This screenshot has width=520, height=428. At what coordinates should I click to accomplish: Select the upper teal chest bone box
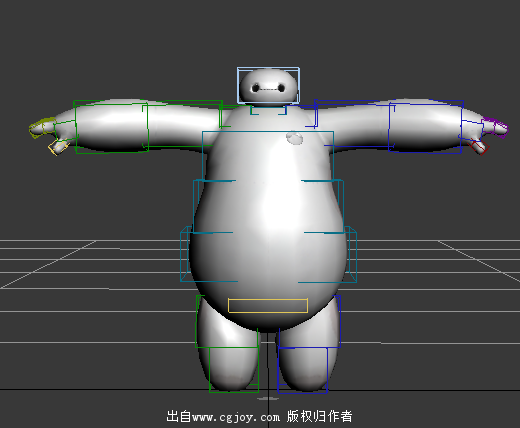point(268,156)
